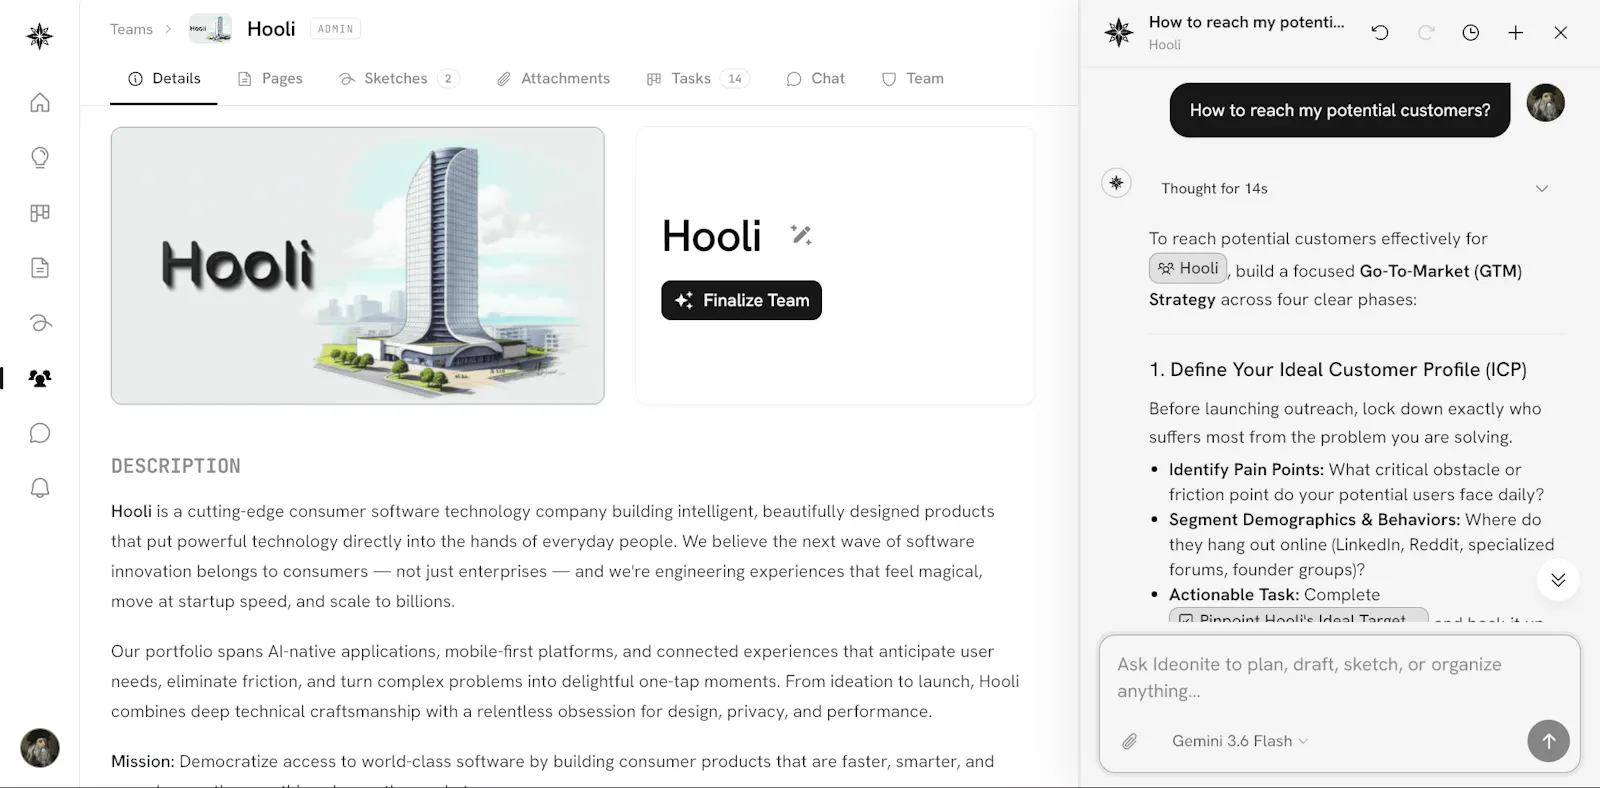
Task: Open the chat bubble icon in sidebar
Action: pos(40,433)
